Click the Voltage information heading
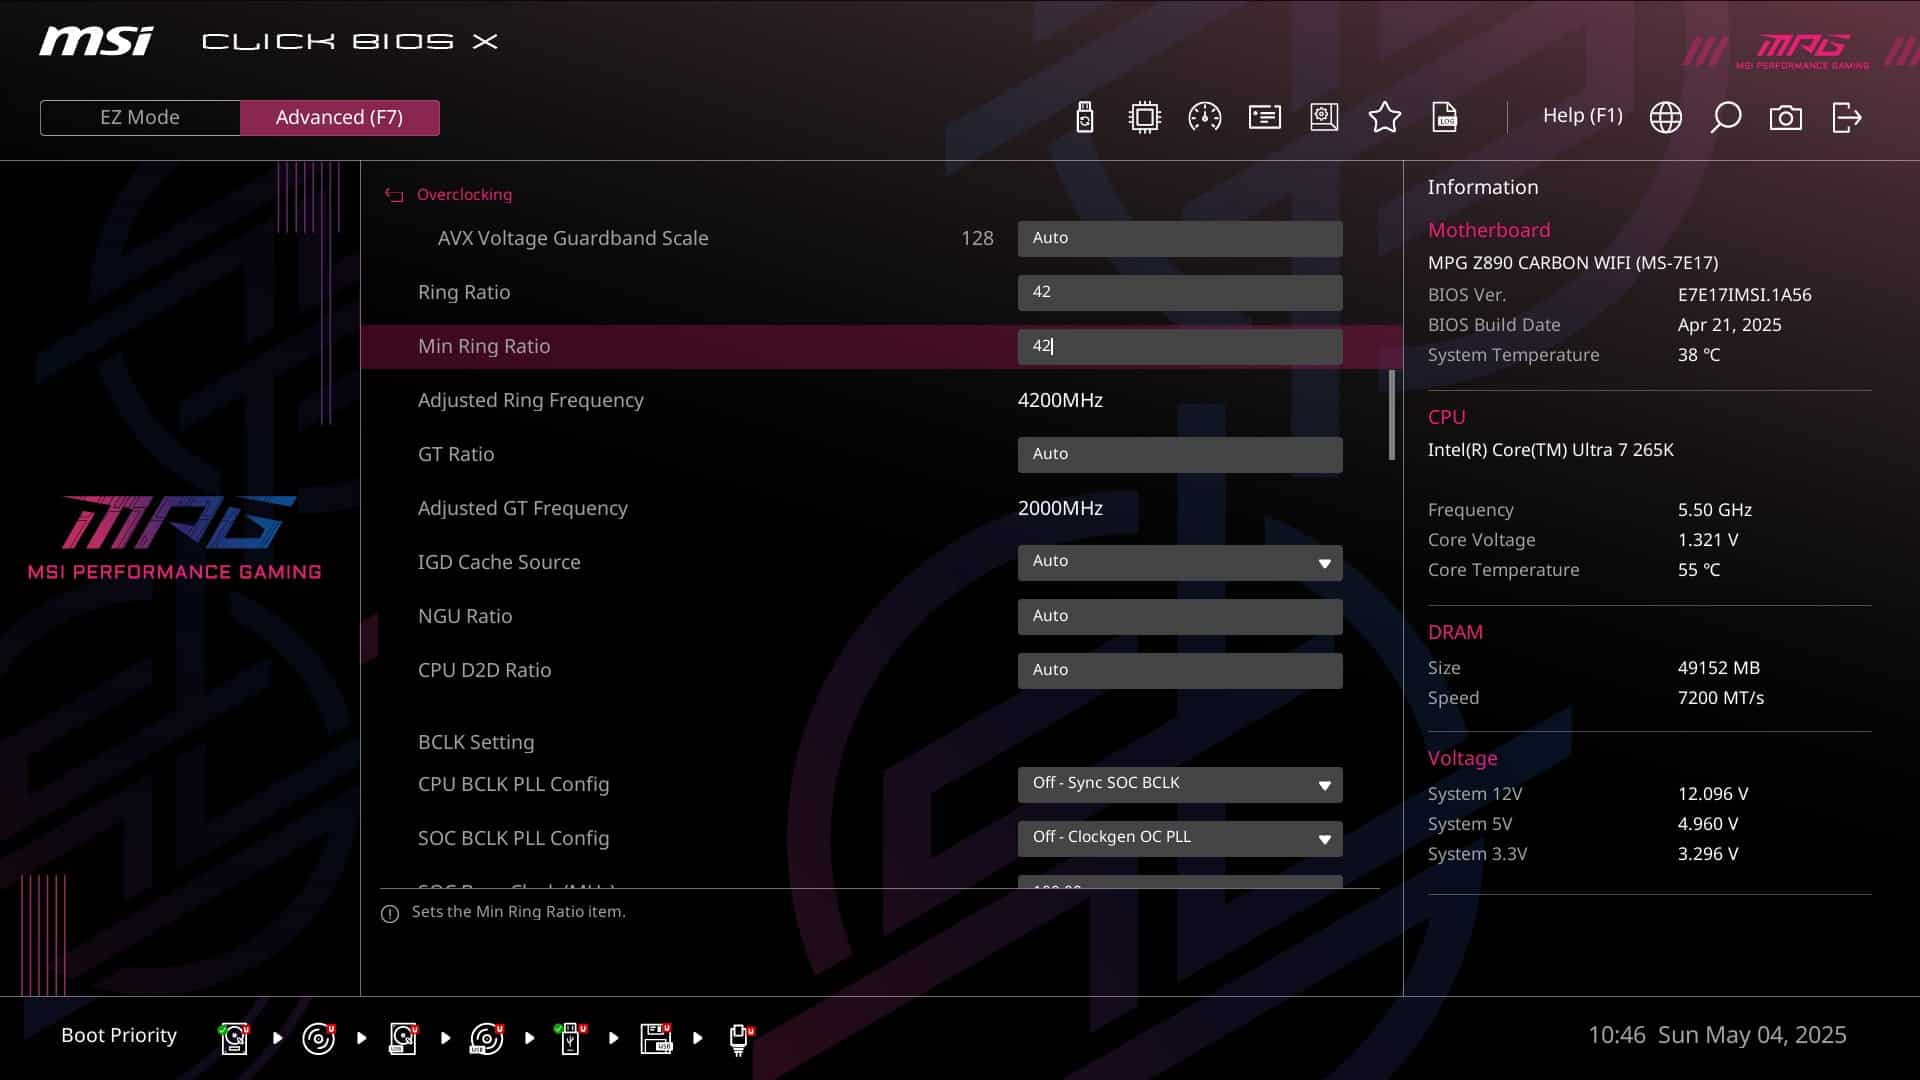Screen dimensions: 1920x1080 (x=1462, y=758)
